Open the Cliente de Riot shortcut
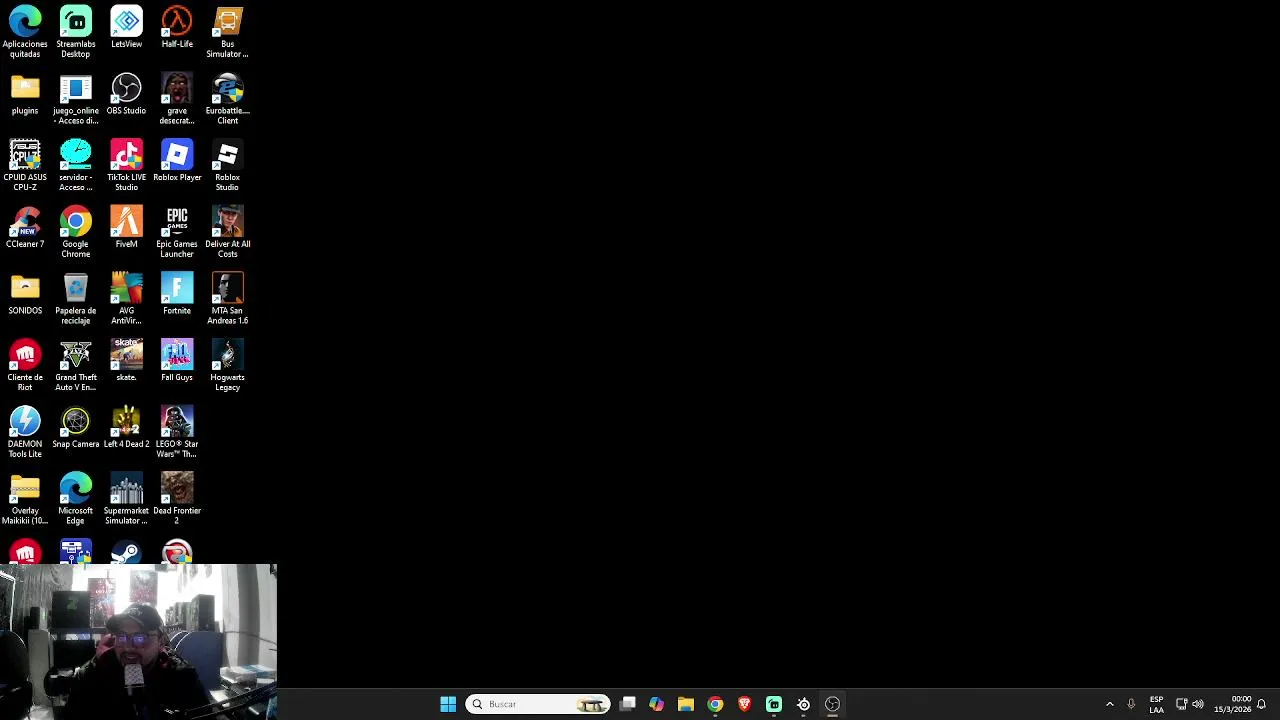Viewport: 1280px width, 720px height. (x=25, y=365)
